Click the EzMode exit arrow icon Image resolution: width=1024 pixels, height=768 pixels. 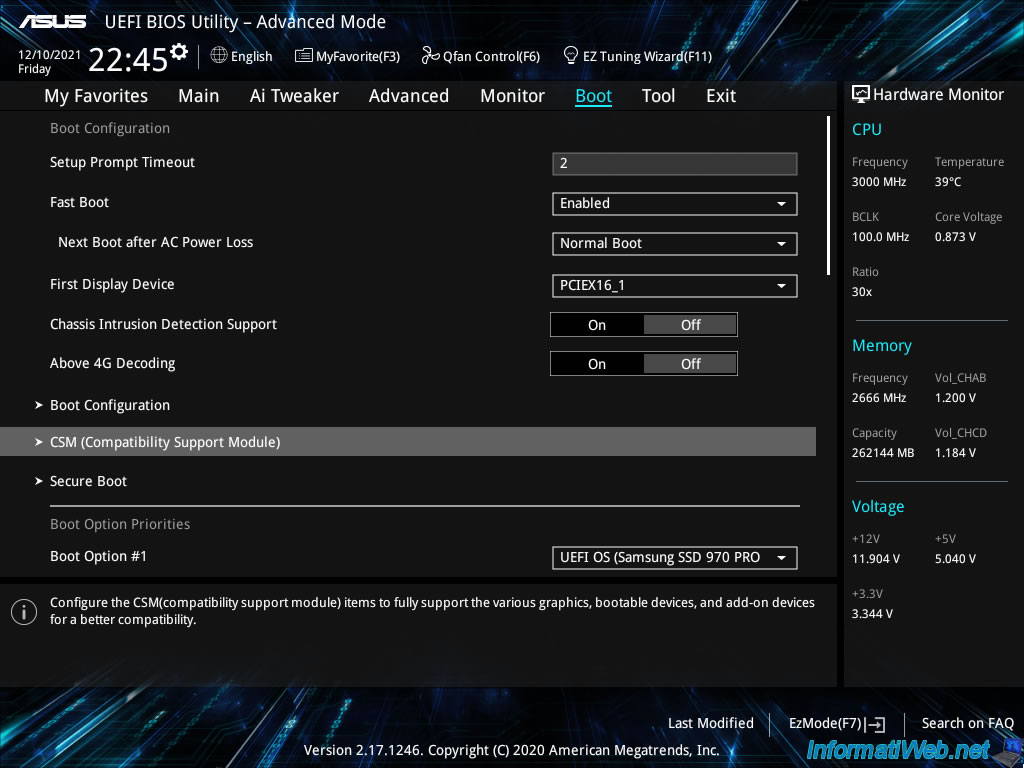(876, 724)
